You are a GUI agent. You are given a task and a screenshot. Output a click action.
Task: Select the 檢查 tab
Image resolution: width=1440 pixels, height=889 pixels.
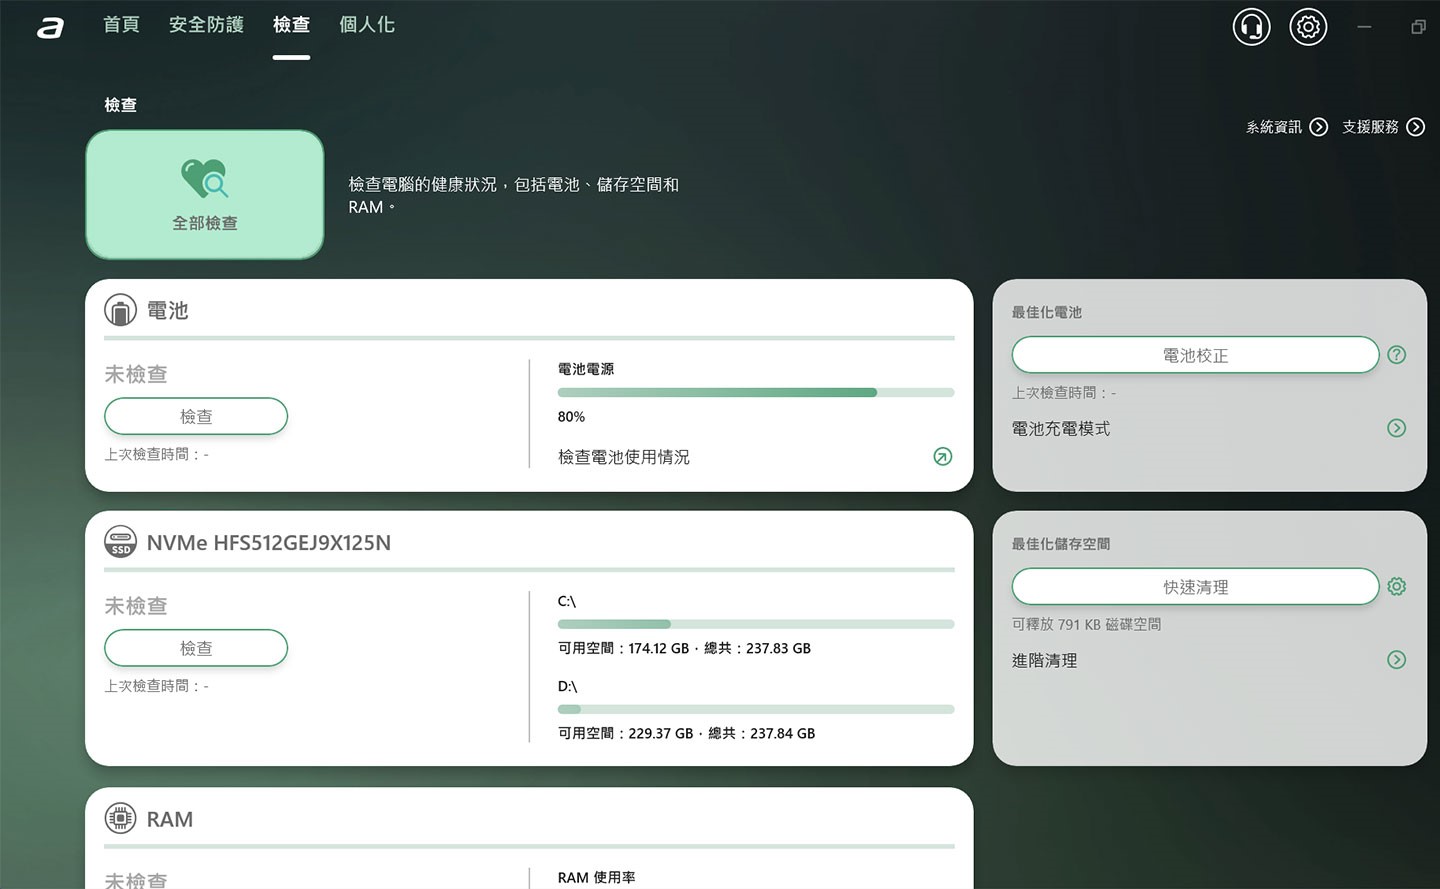click(291, 25)
